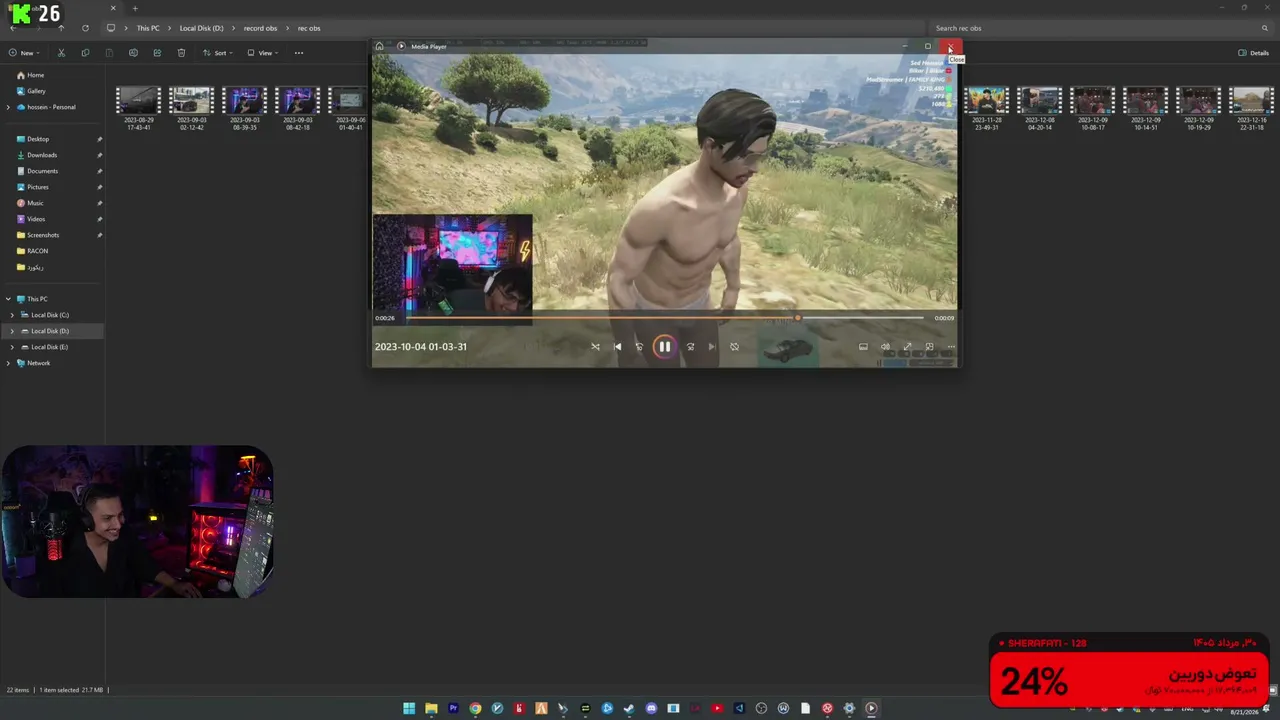This screenshot has width=1280, height=720.
Task: Open the Videos quick access folder
Action: (36, 219)
